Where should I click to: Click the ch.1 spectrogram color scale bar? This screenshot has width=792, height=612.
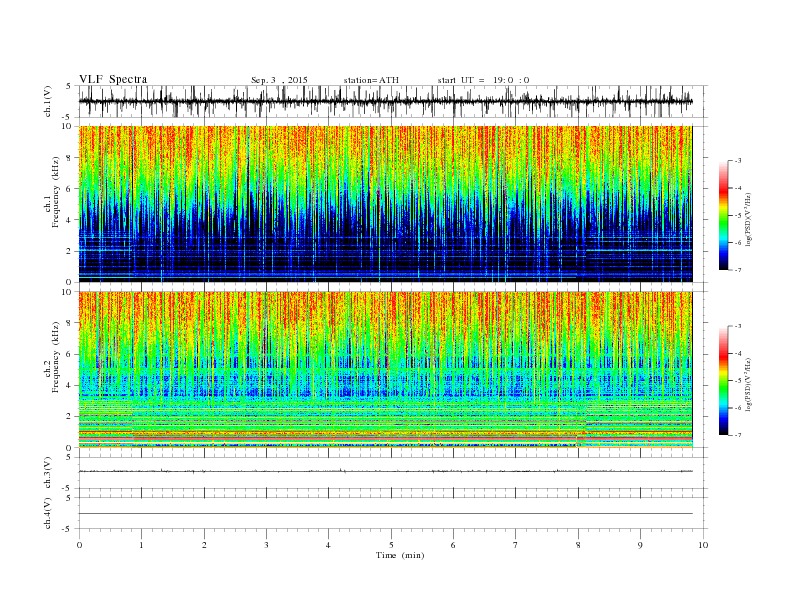(x=723, y=215)
